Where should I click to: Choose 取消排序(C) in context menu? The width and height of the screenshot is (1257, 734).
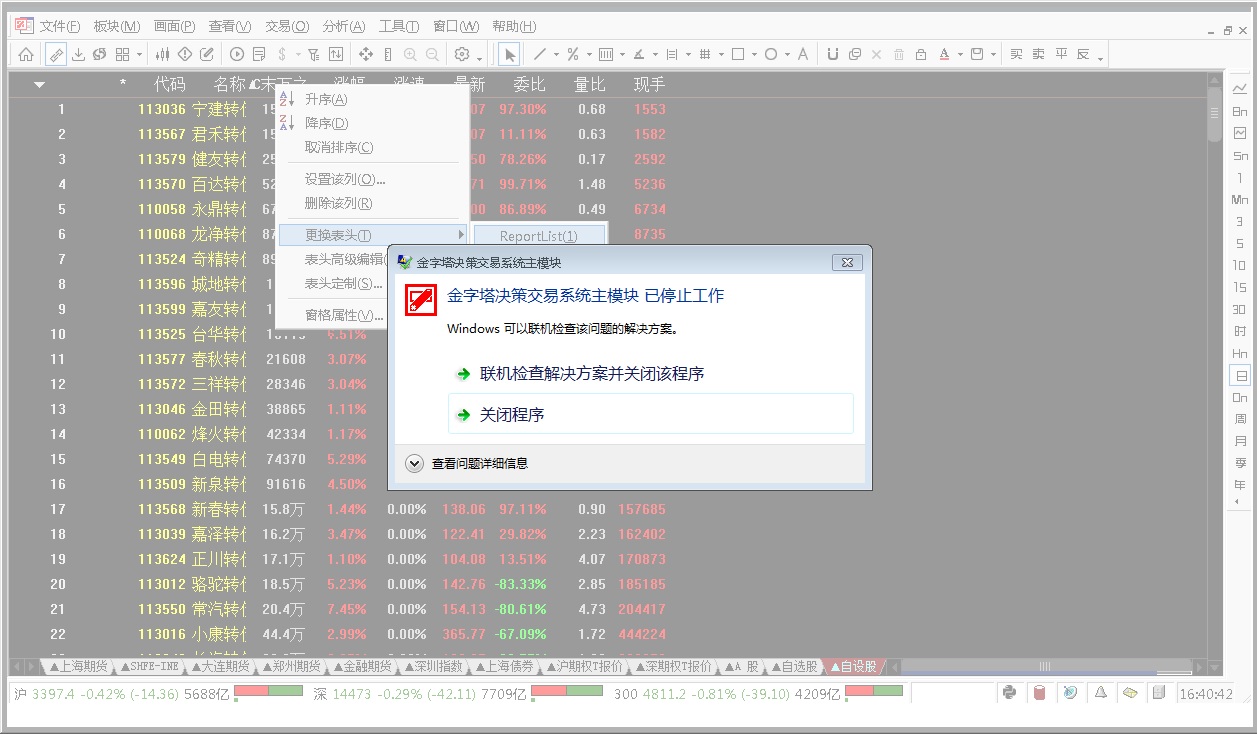click(x=339, y=147)
